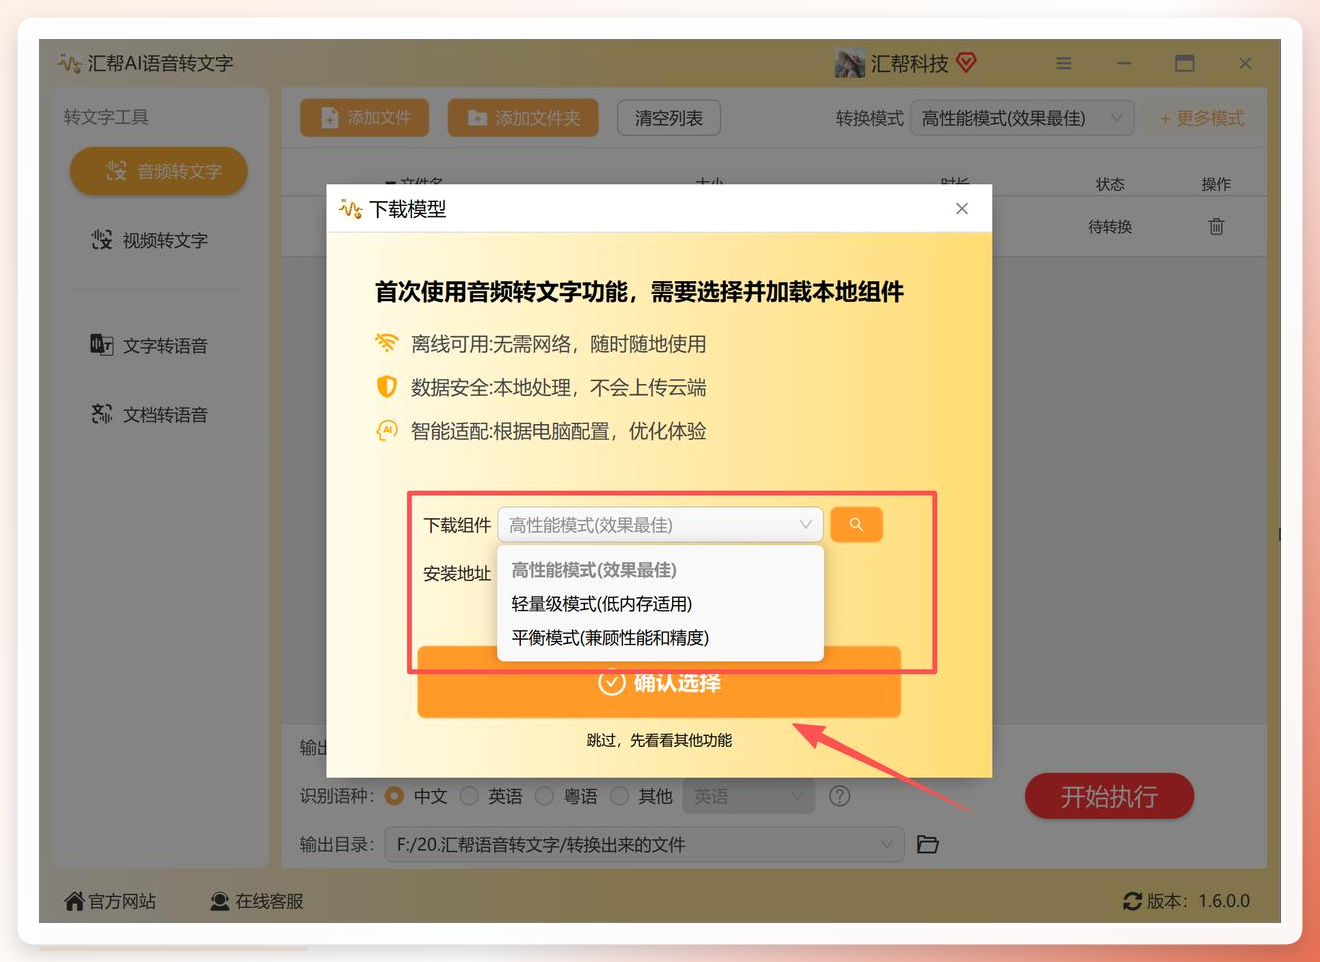Screen dimensions: 1320x962
Task: Click the 汇帮科技 avatar icon
Action: pos(849,63)
